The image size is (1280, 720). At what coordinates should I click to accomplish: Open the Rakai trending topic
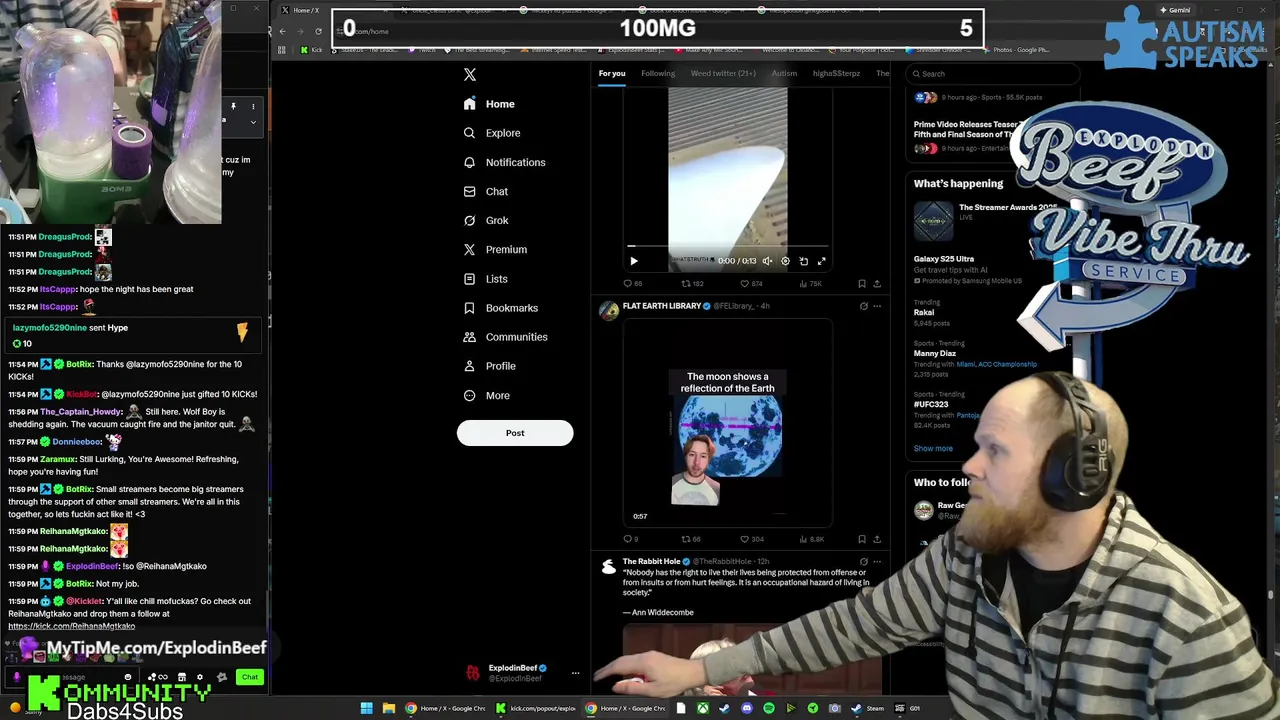[x=924, y=312]
